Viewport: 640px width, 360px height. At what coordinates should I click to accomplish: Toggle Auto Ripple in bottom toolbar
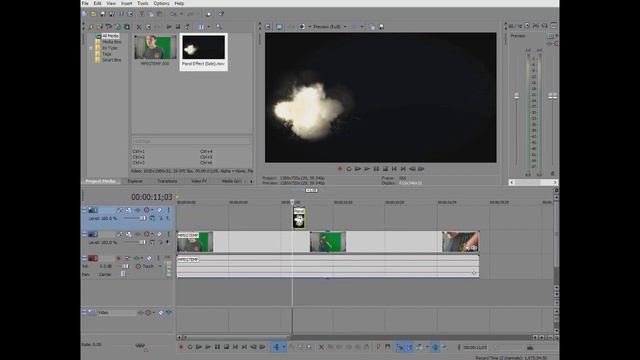pos(419,347)
